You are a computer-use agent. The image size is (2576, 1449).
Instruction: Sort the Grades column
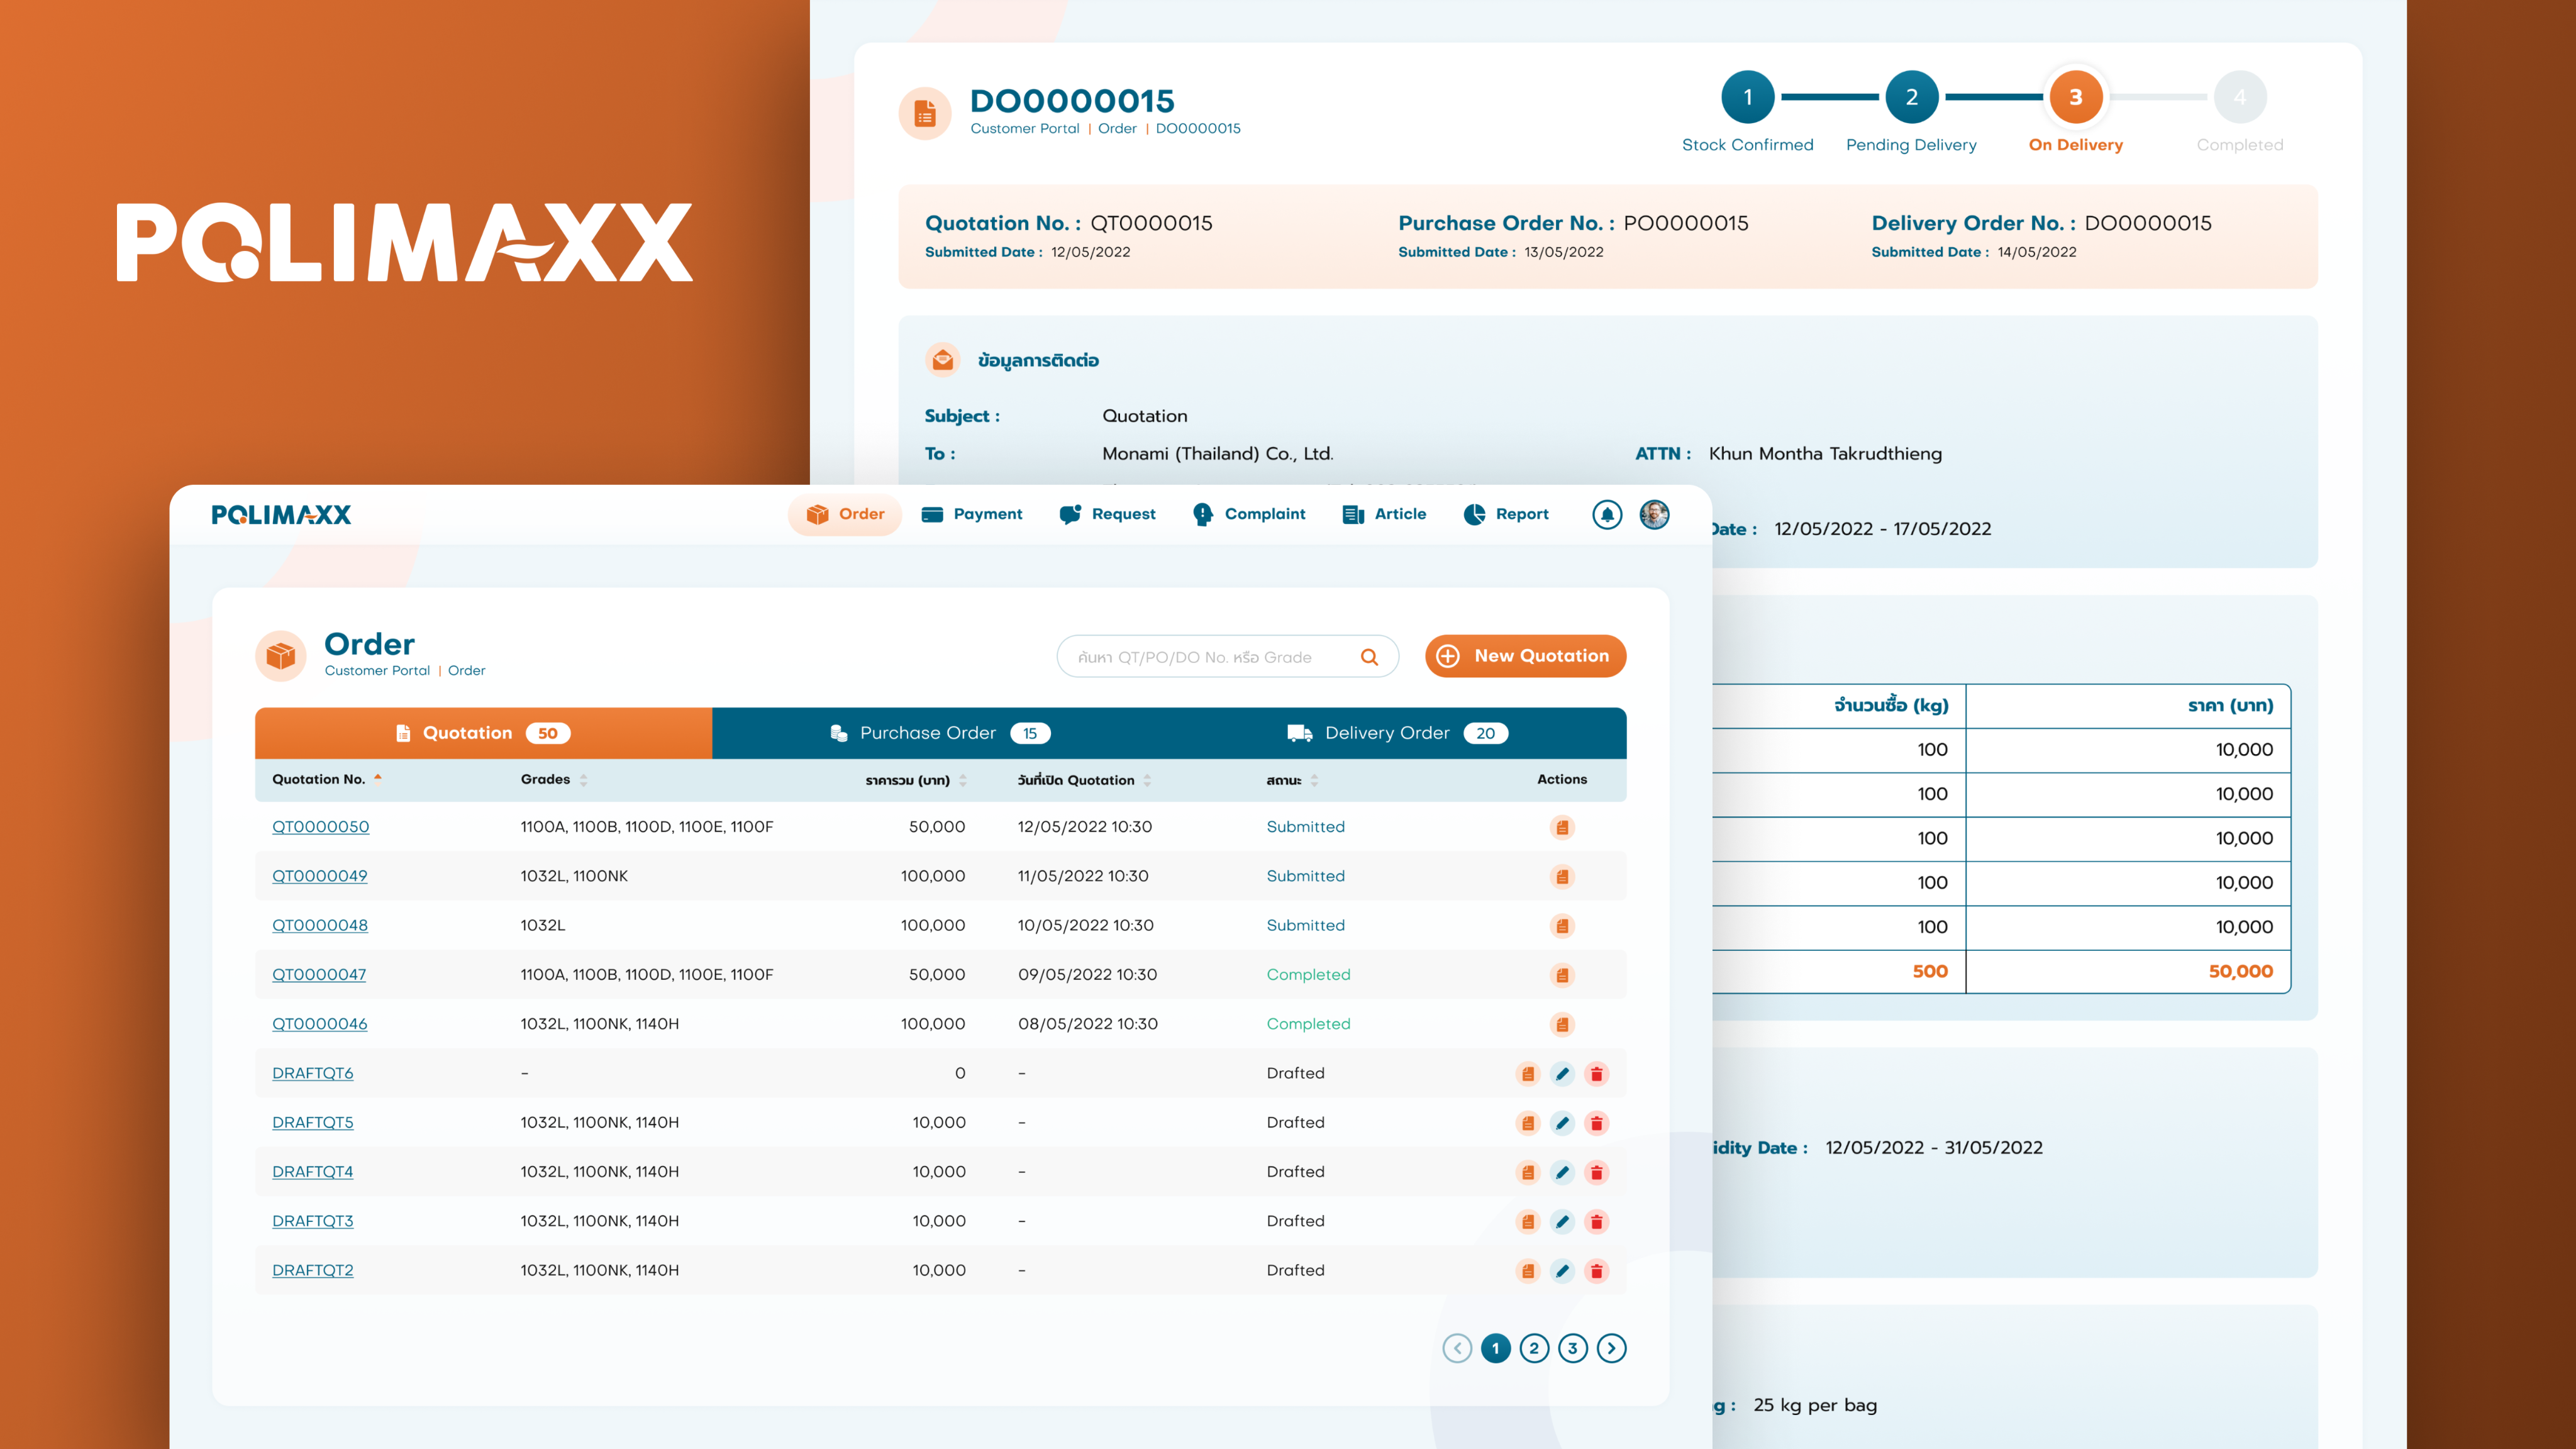[583, 780]
